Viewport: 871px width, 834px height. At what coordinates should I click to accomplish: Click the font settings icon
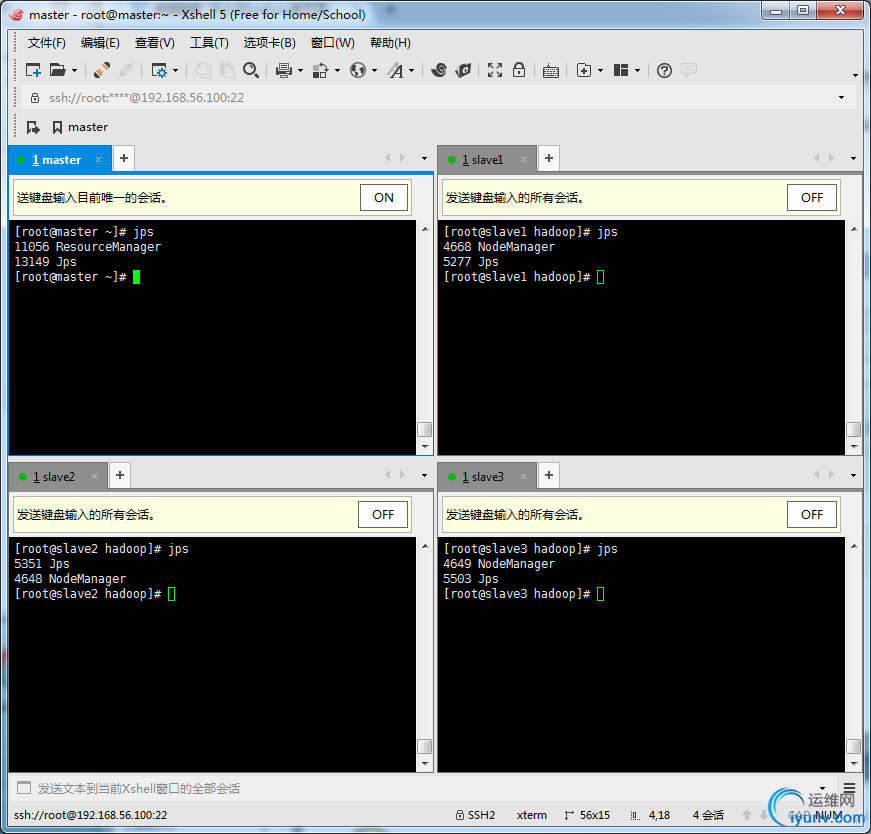(x=396, y=70)
